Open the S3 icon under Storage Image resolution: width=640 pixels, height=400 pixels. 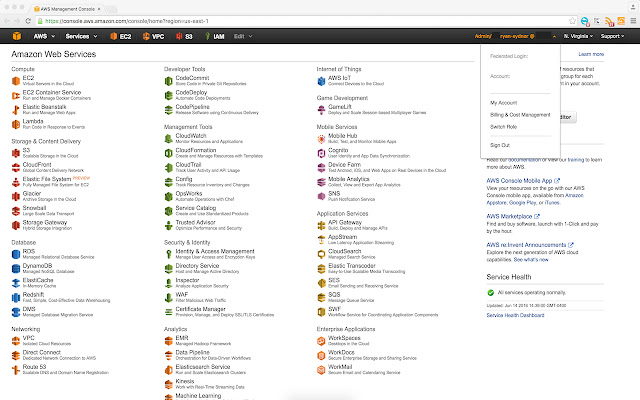(16, 153)
